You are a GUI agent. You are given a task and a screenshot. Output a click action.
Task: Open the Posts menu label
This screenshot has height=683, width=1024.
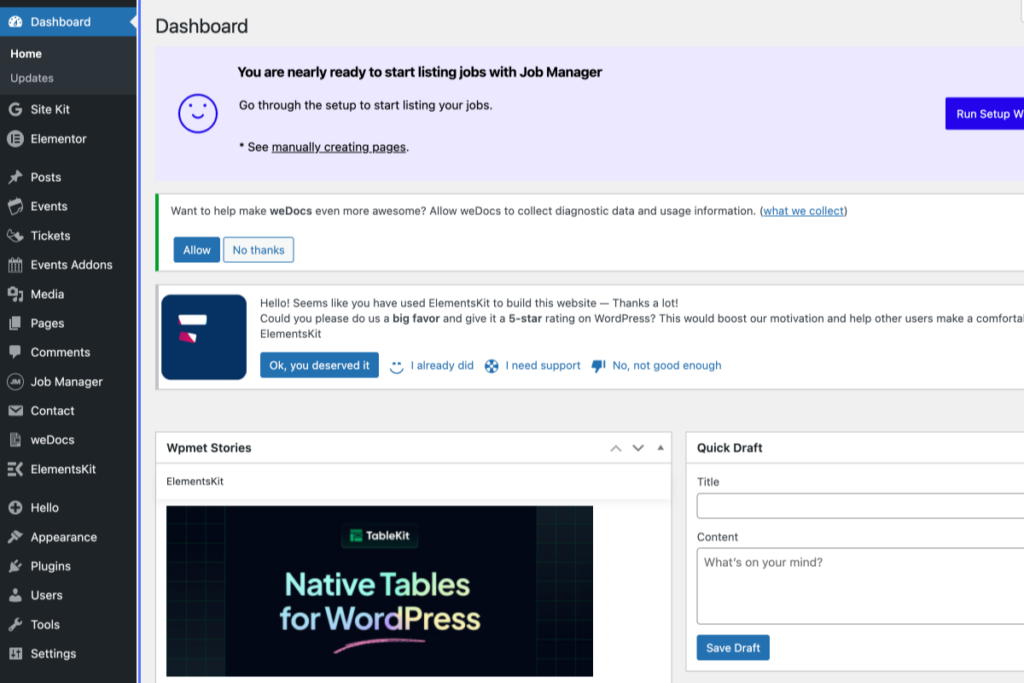pos(46,177)
